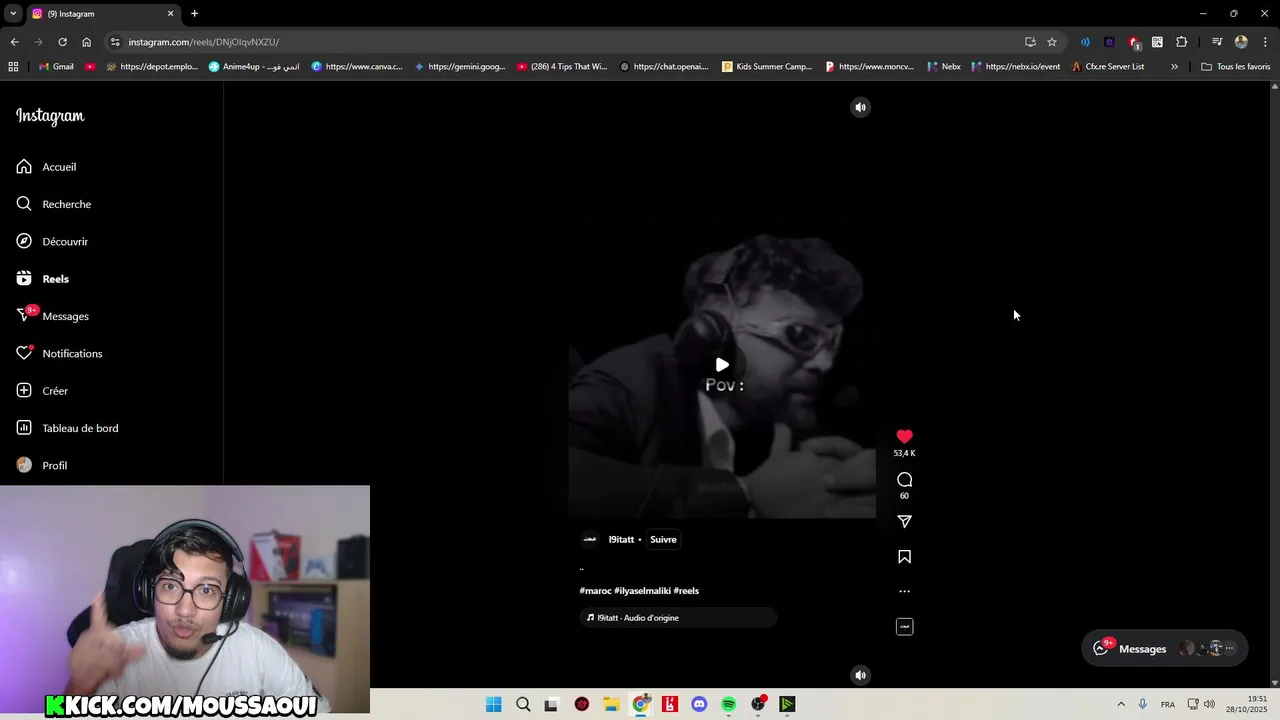1280x720 pixels.
Task: Open taskbar Search
Action: (523, 704)
